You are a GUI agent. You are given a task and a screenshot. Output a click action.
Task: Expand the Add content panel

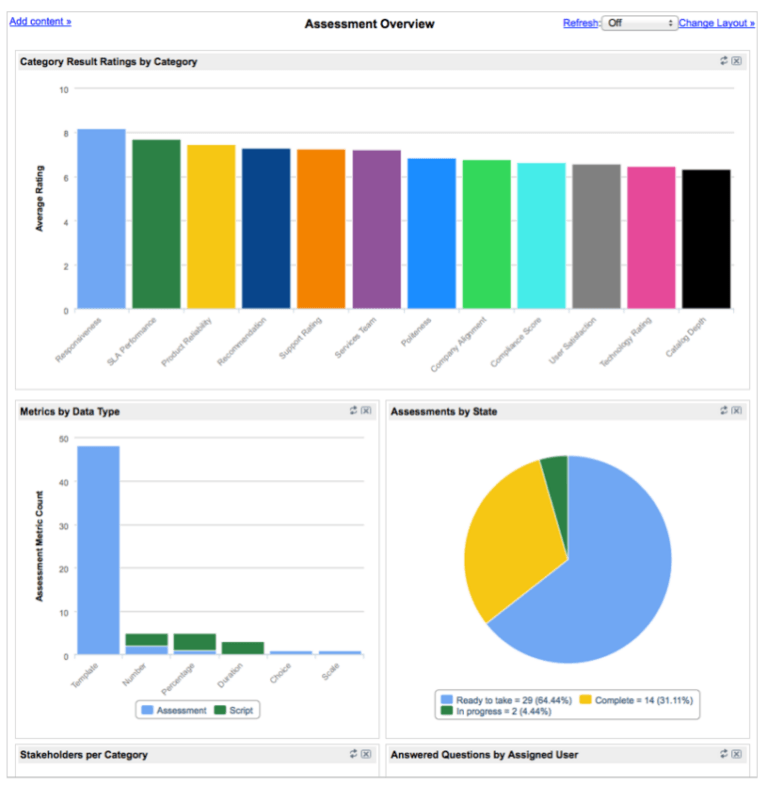click(40, 21)
